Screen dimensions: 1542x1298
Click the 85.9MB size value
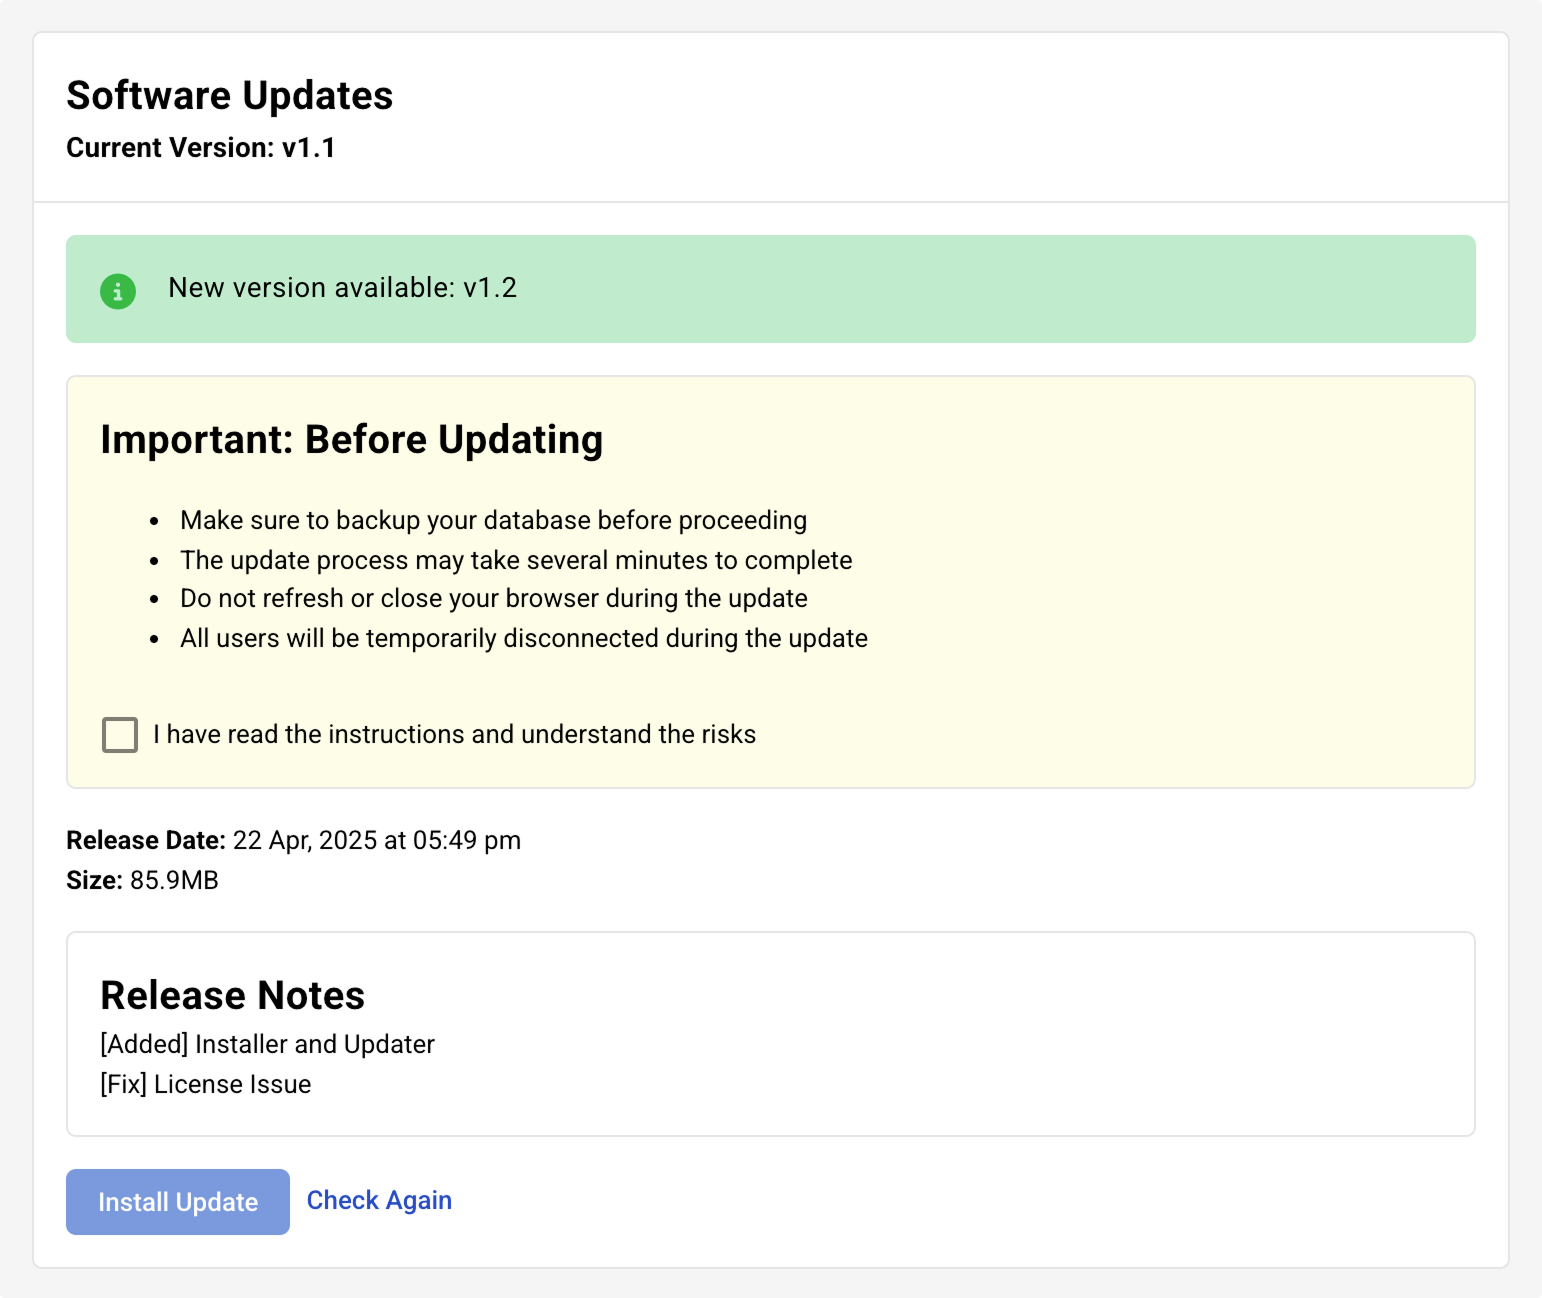pos(174,881)
